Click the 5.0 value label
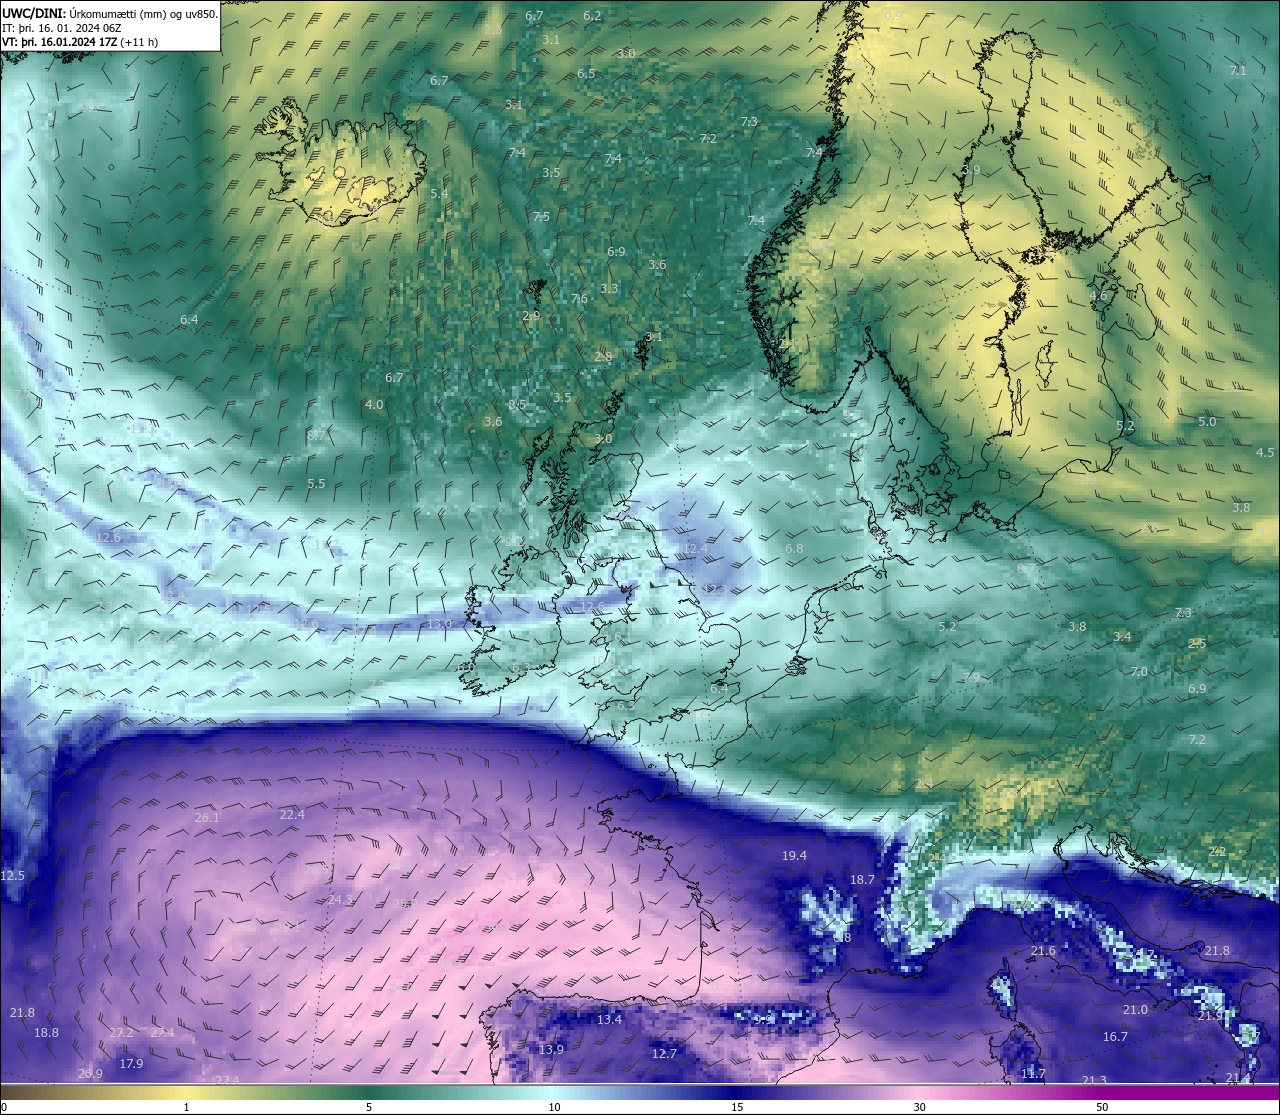 (x=1207, y=421)
